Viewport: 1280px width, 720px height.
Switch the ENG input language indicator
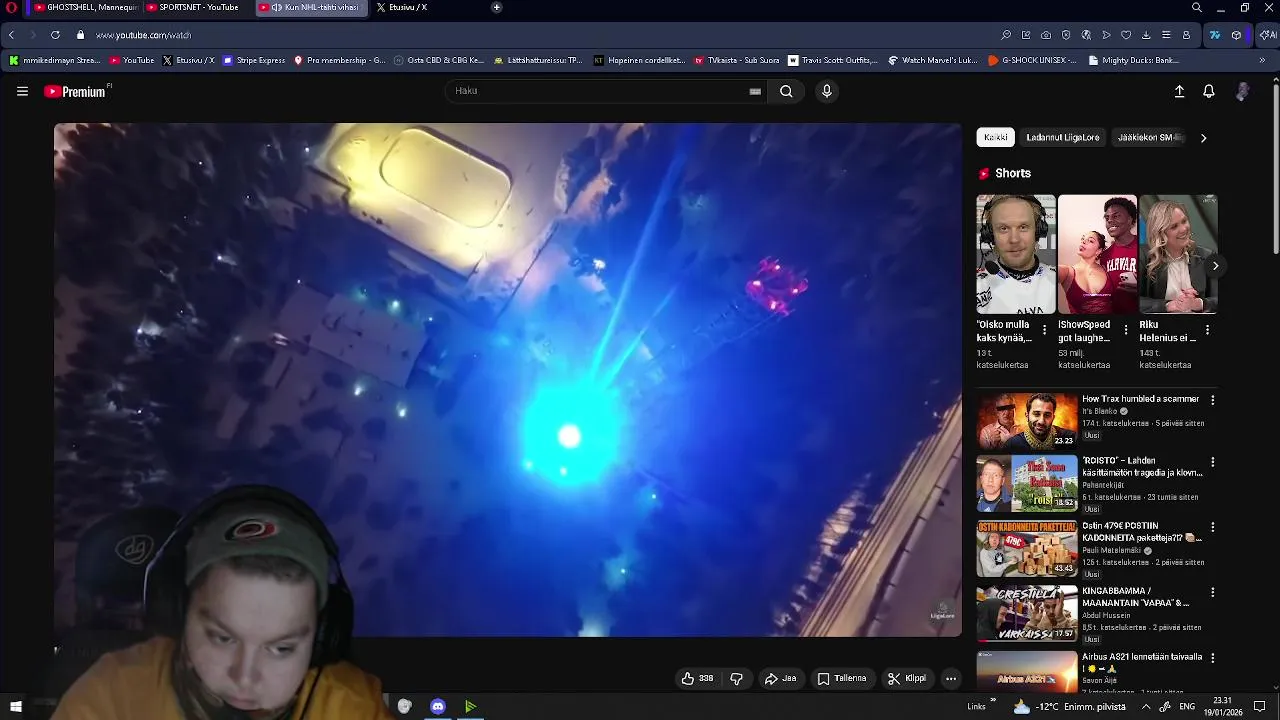pos(1187,707)
